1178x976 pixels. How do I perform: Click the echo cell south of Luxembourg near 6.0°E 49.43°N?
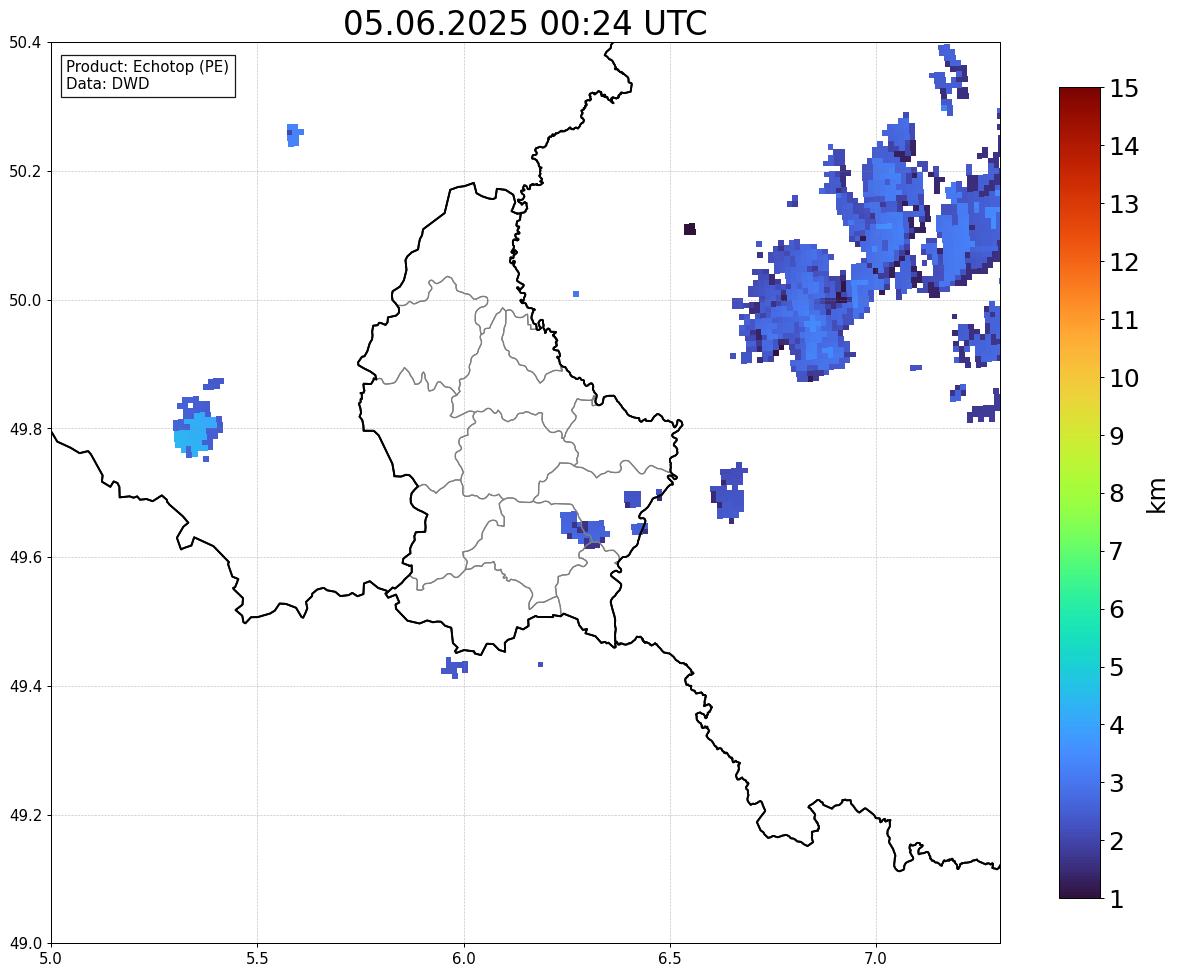coord(455,667)
